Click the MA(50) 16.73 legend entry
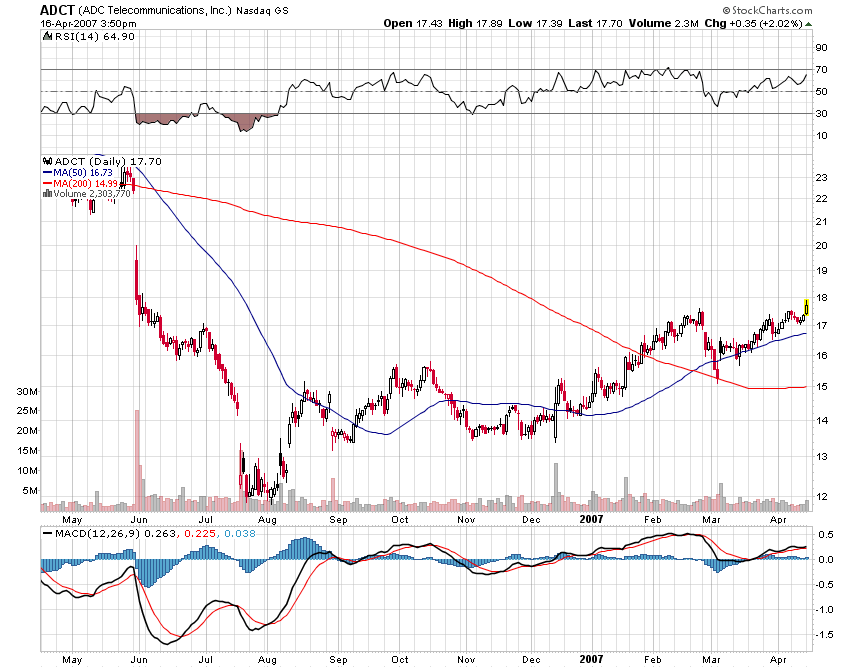This screenshot has width=850, height=668. coord(78,172)
